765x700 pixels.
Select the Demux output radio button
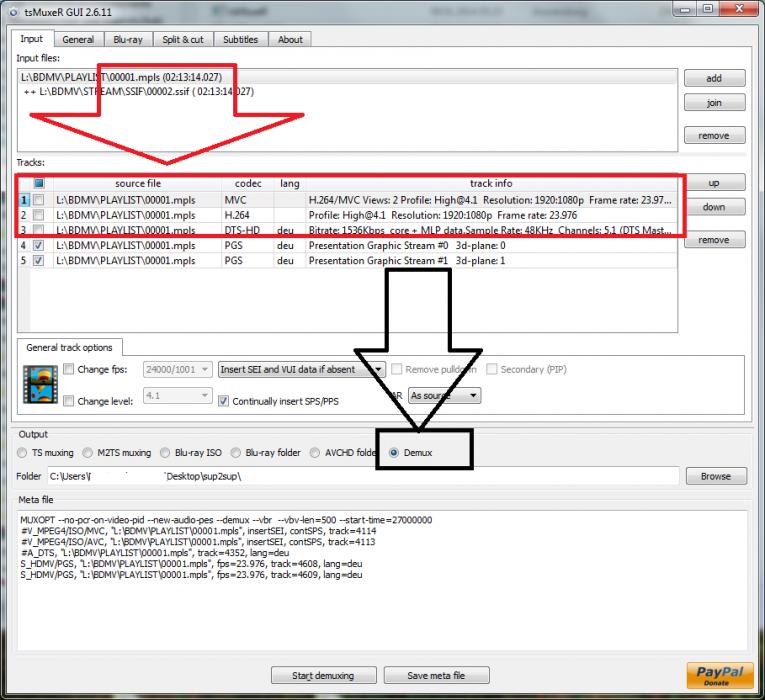[394, 453]
